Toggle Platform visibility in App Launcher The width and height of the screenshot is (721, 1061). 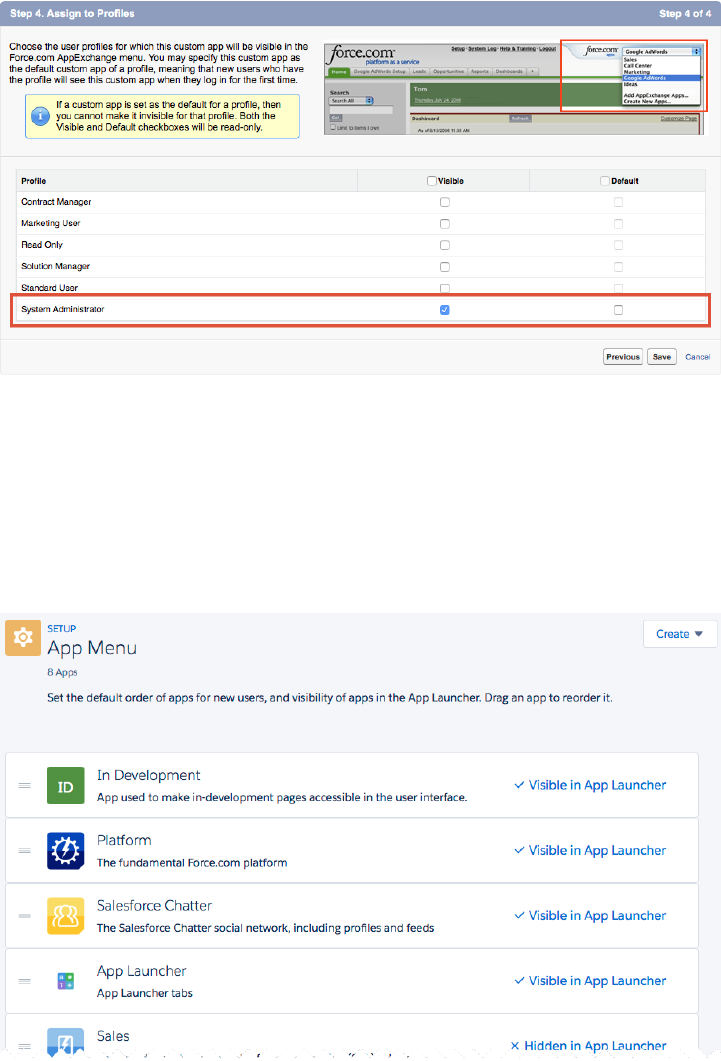(590, 851)
